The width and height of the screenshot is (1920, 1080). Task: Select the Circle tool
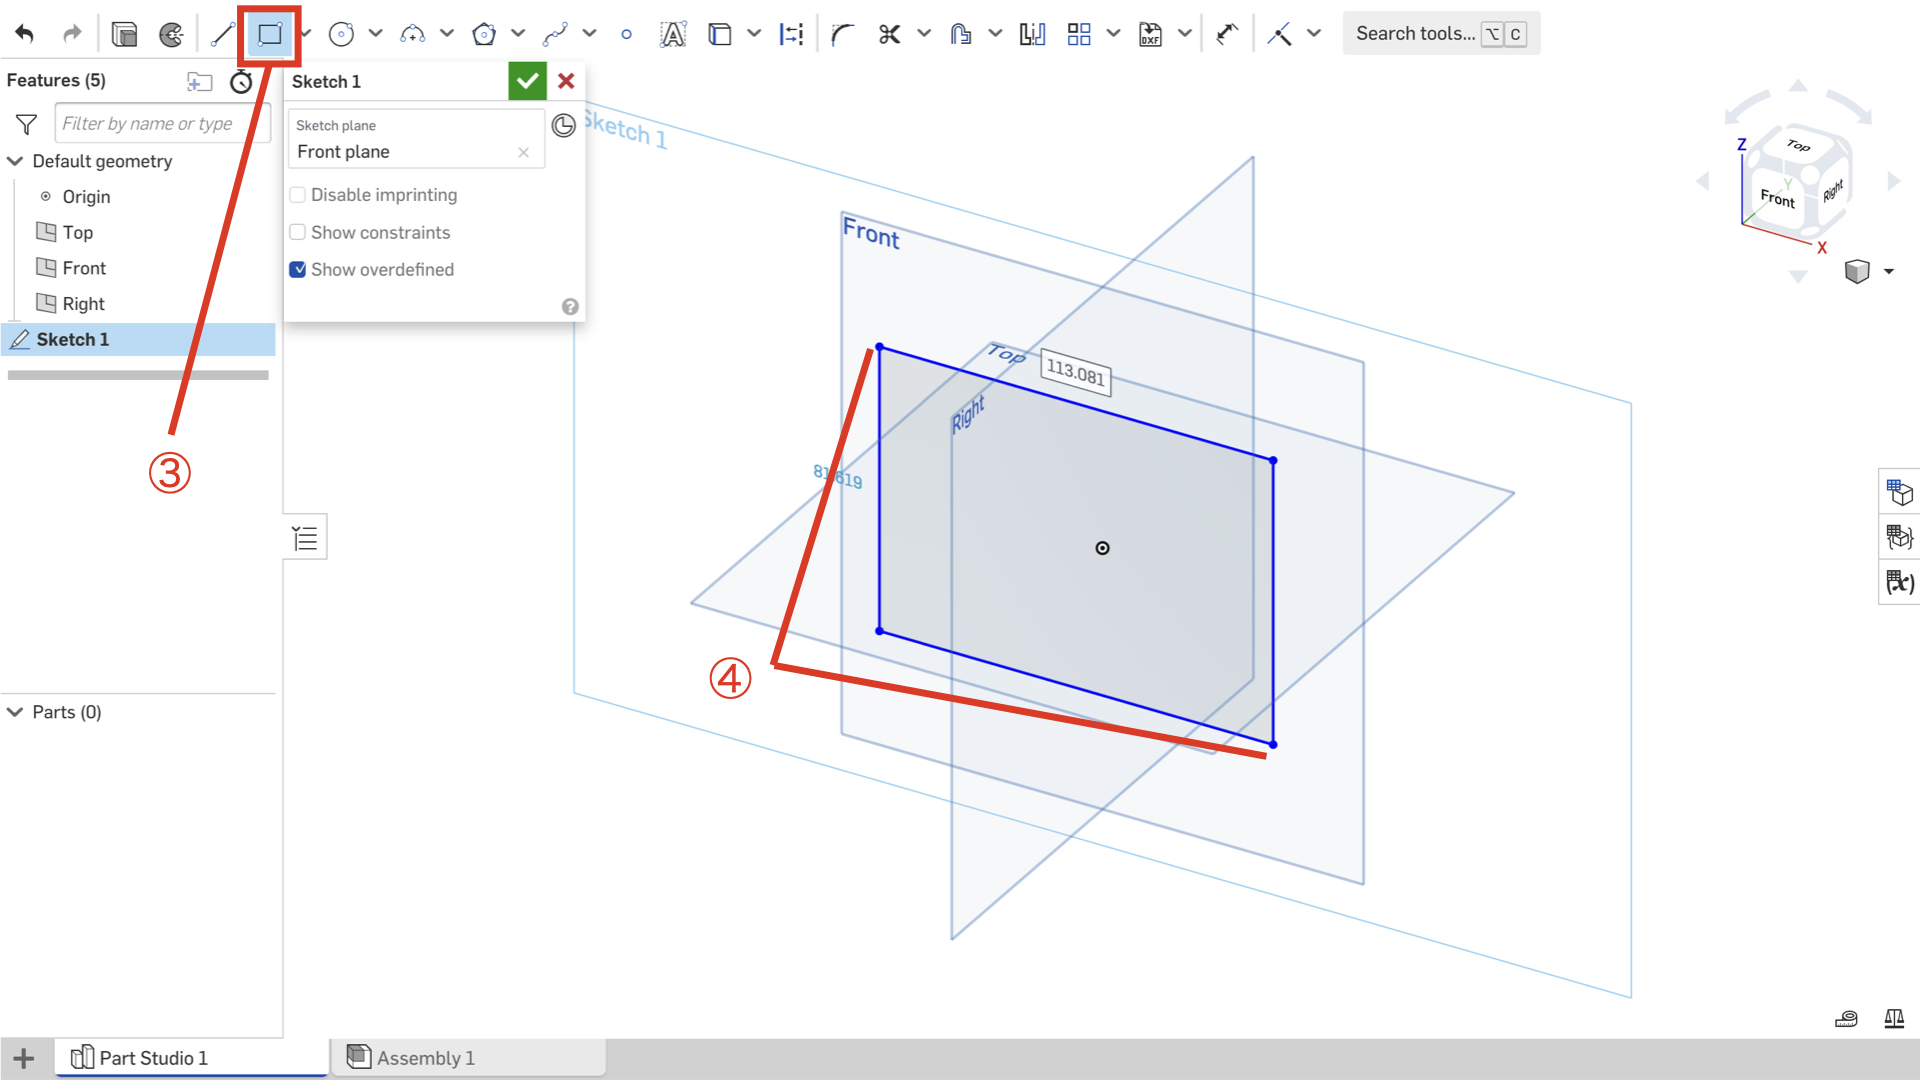tap(340, 33)
